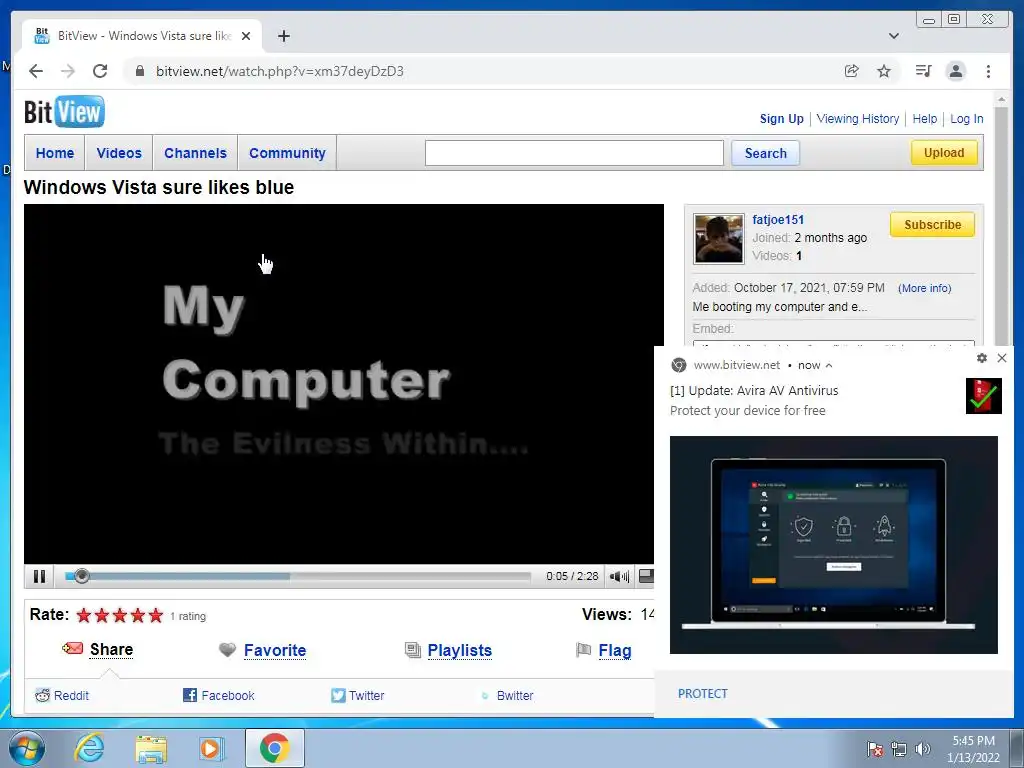Open the Help link

(x=924, y=119)
